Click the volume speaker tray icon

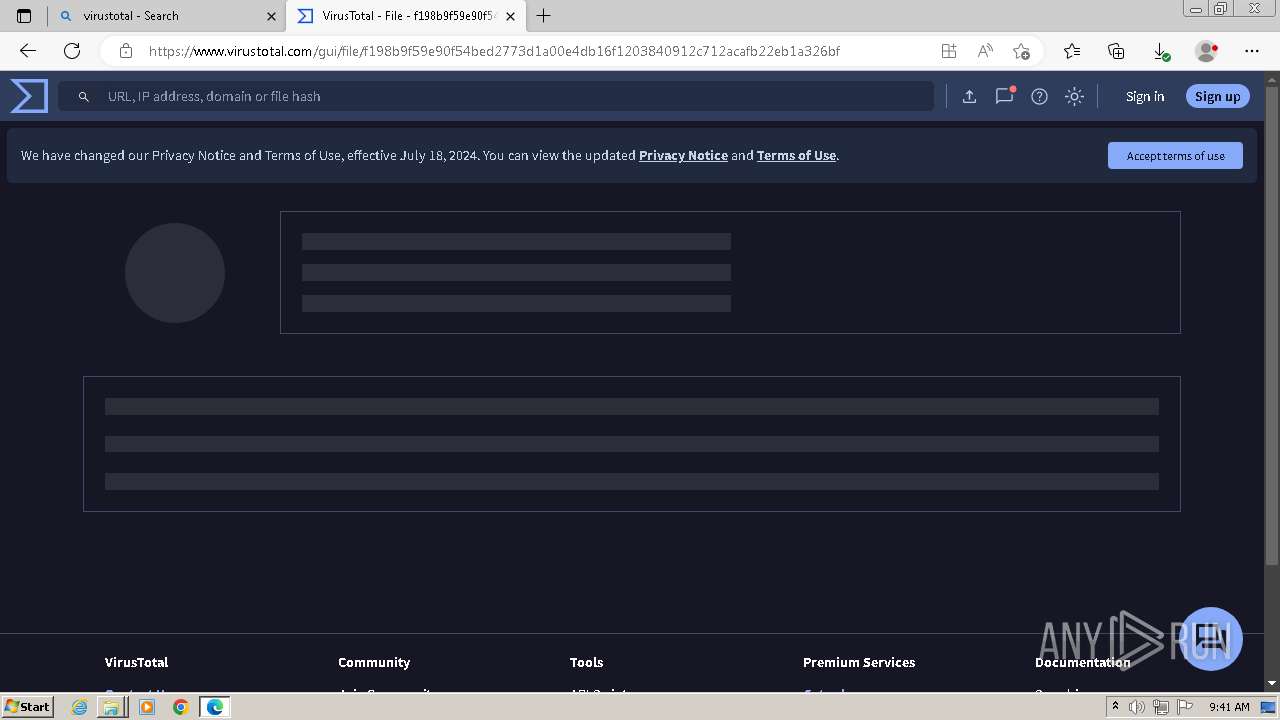[x=1136, y=707]
